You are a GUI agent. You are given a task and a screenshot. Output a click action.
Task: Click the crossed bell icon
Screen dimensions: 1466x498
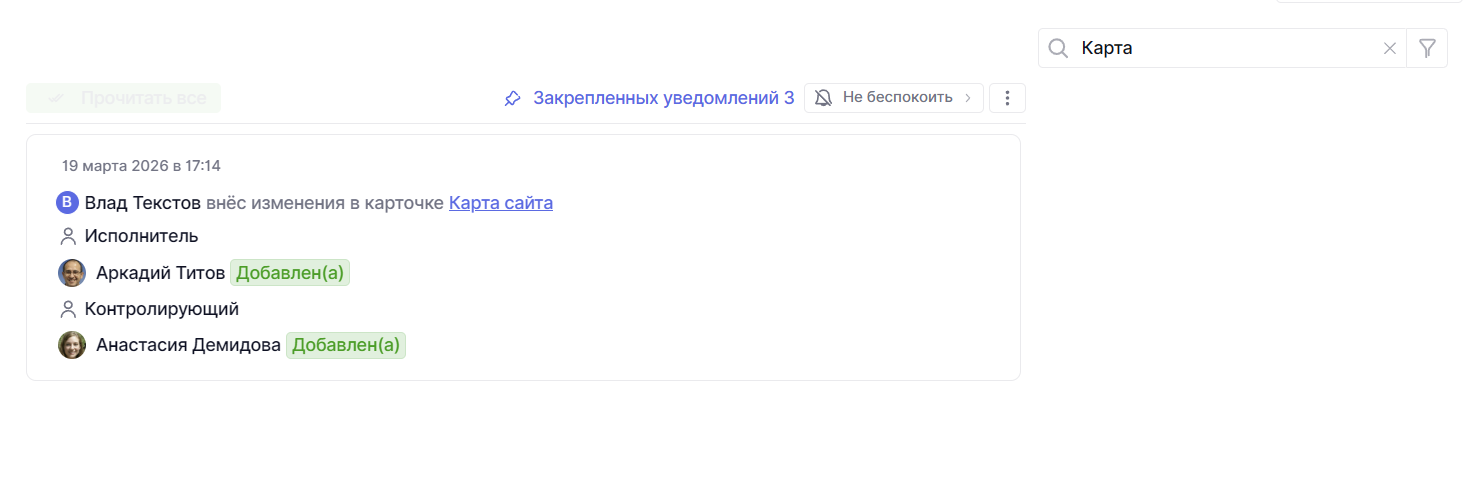pyautogui.click(x=824, y=98)
